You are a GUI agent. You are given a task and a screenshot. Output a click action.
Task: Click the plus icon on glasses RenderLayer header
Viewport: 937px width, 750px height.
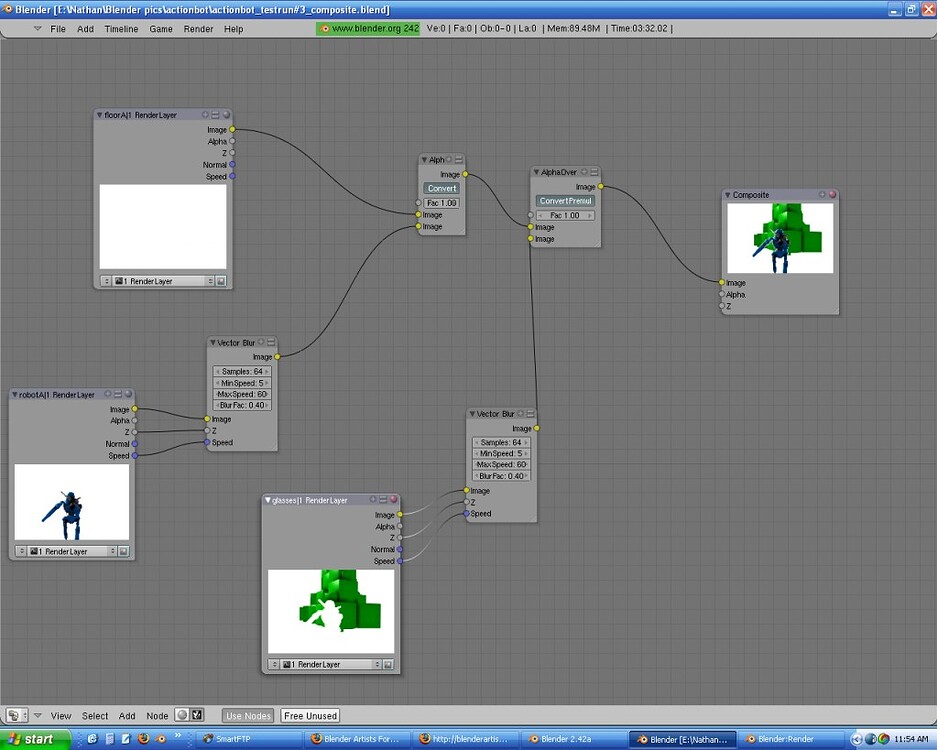[x=373, y=499]
